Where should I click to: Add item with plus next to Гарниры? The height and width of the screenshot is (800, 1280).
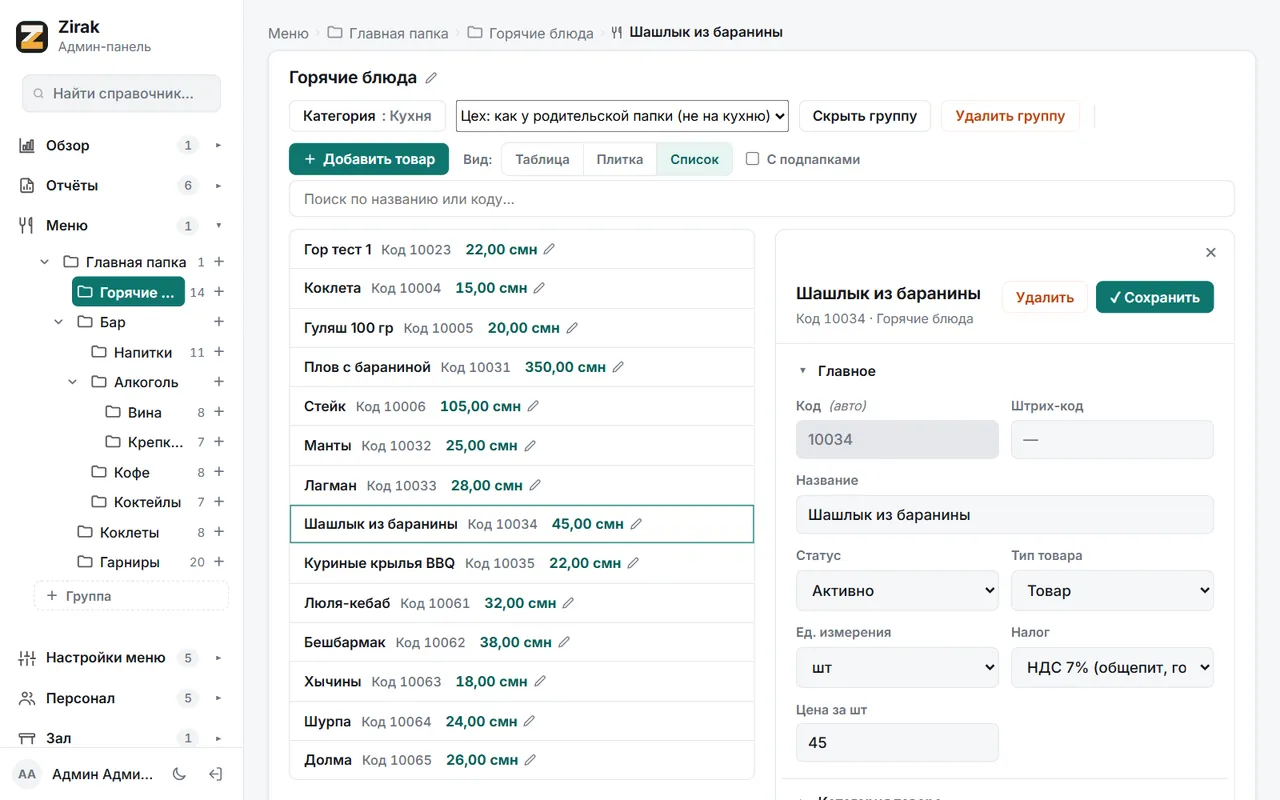(219, 562)
